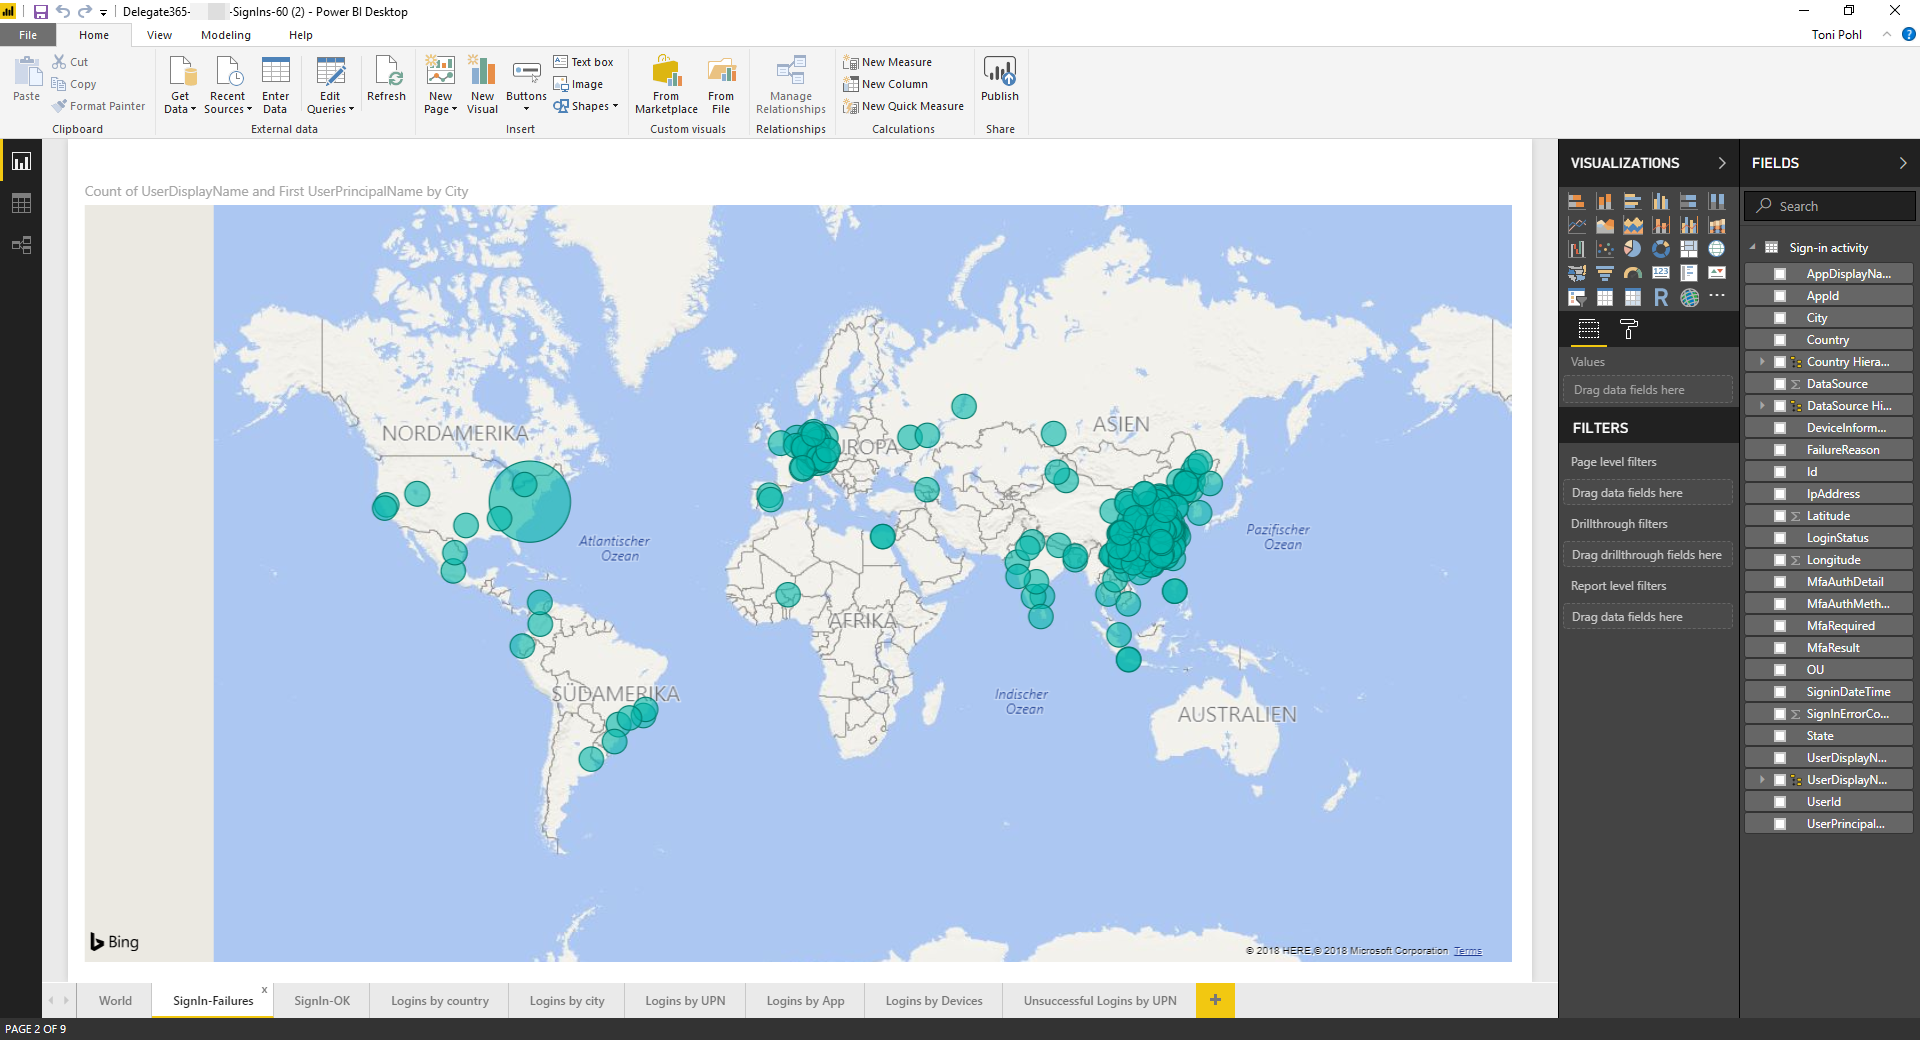This screenshot has width=1920, height=1040.
Task: Open the Format paint roller pane
Action: pos(1628,329)
